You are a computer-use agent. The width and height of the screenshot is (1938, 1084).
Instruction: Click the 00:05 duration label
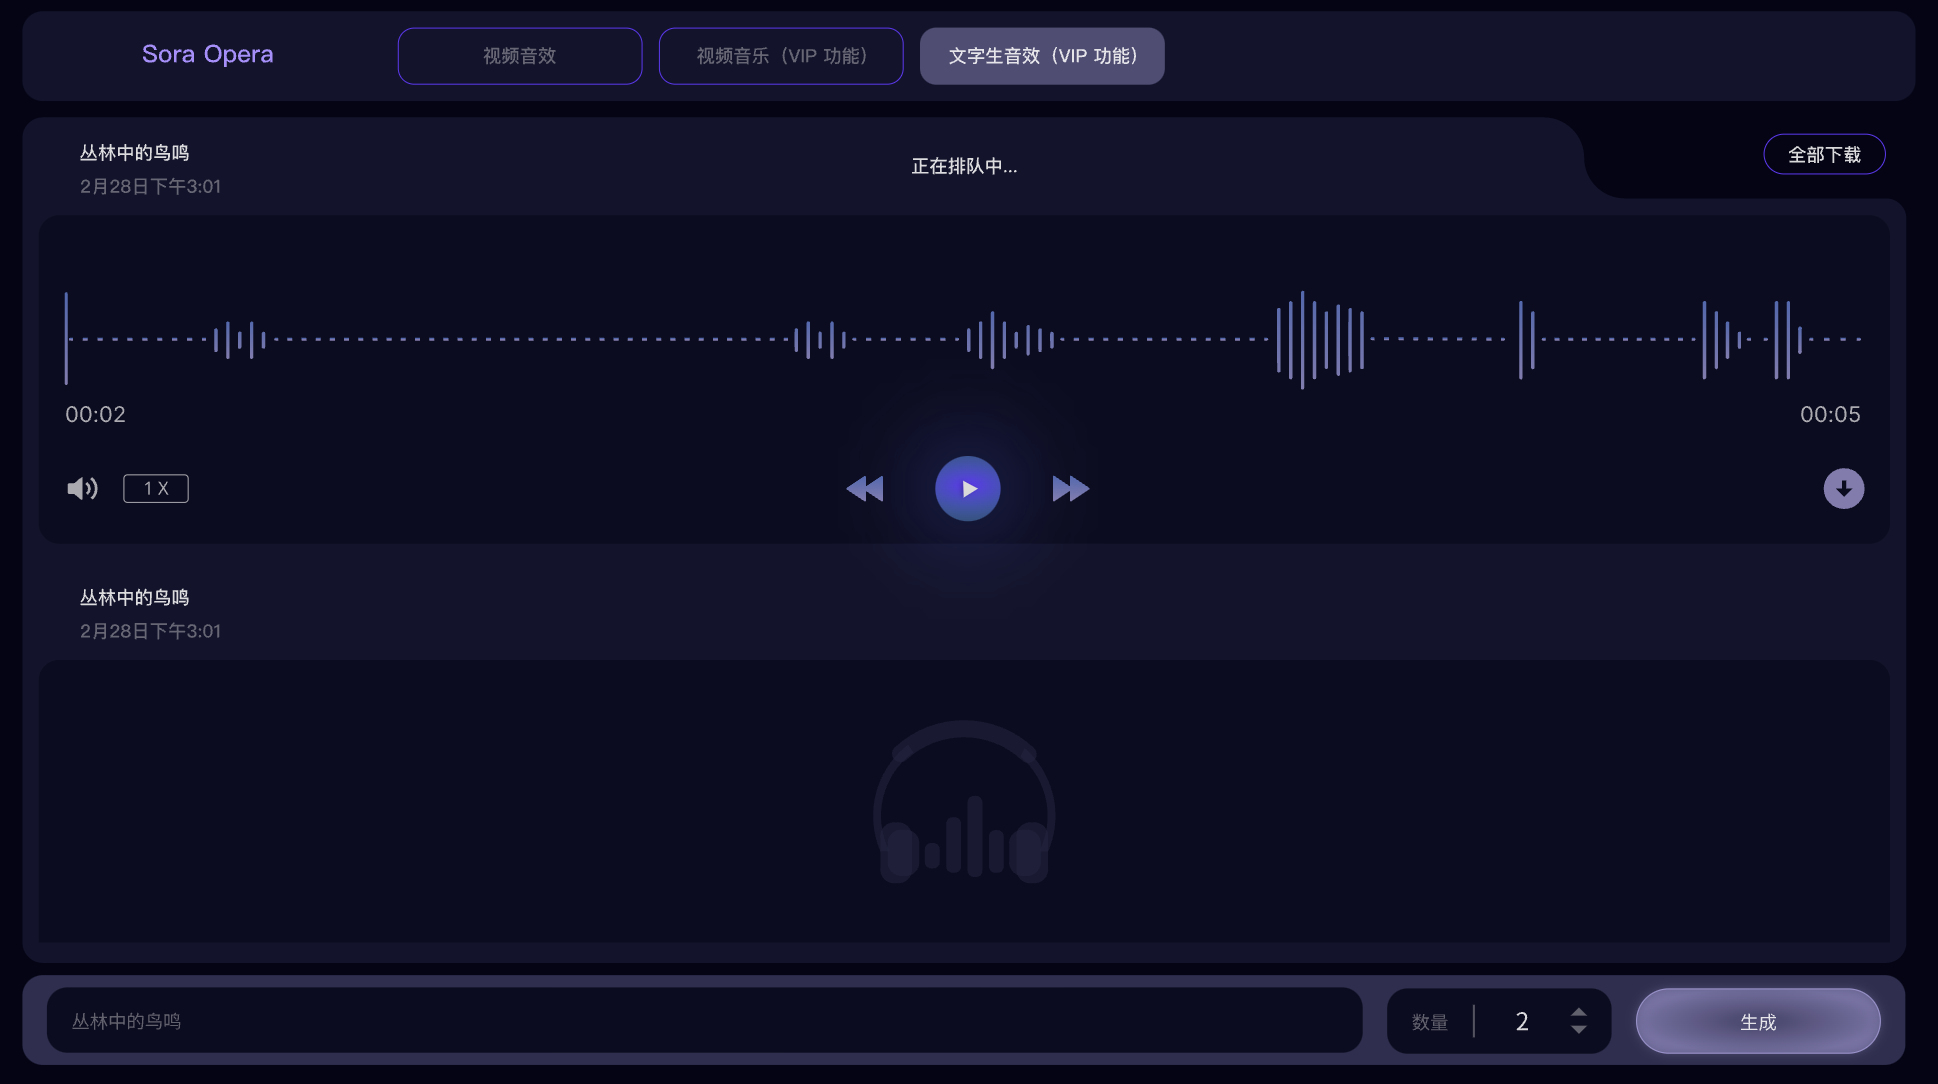pos(1829,414)
